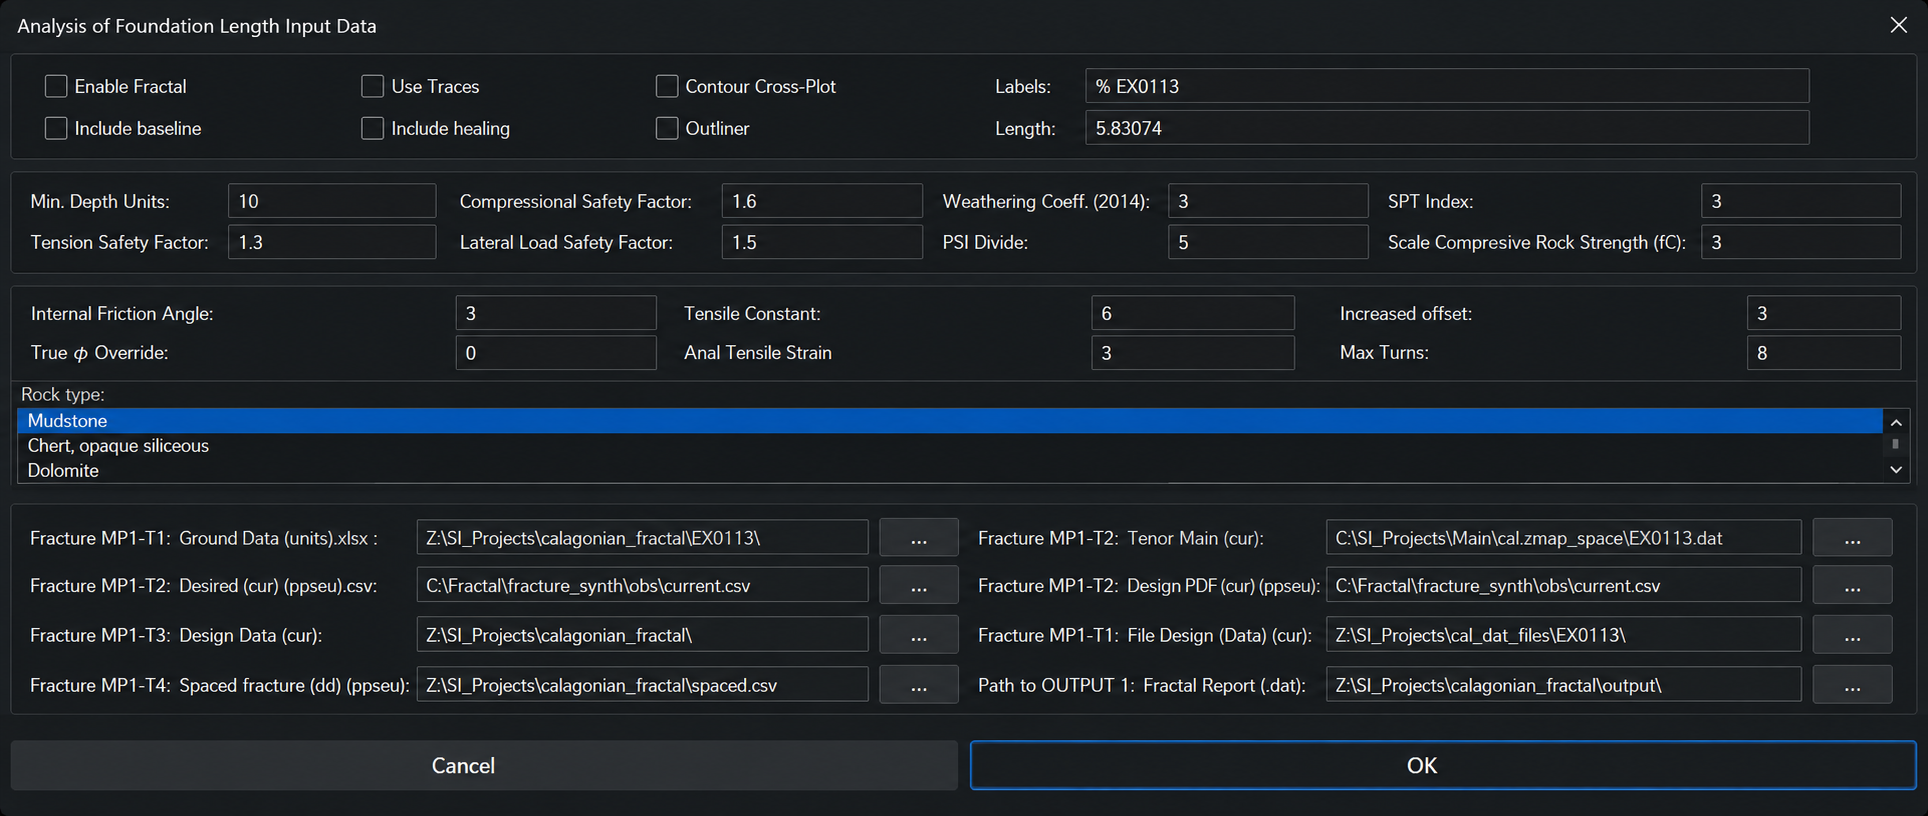Browse for MP1-T4 Spaced fracture path

(x=919, y=685)
